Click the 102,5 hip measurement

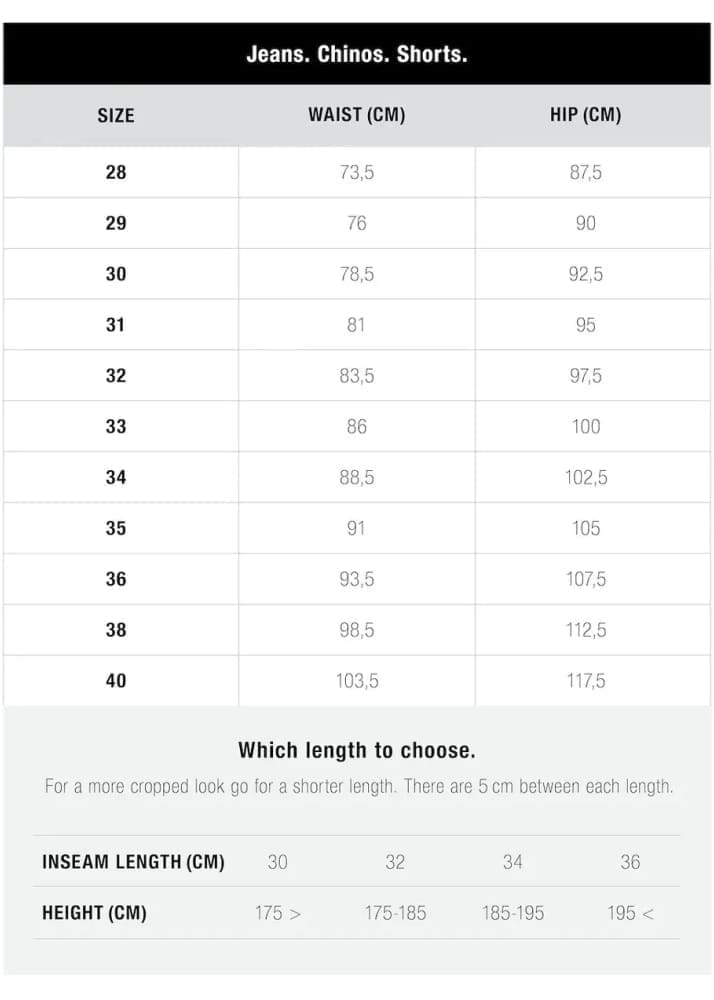pos(586,478)
